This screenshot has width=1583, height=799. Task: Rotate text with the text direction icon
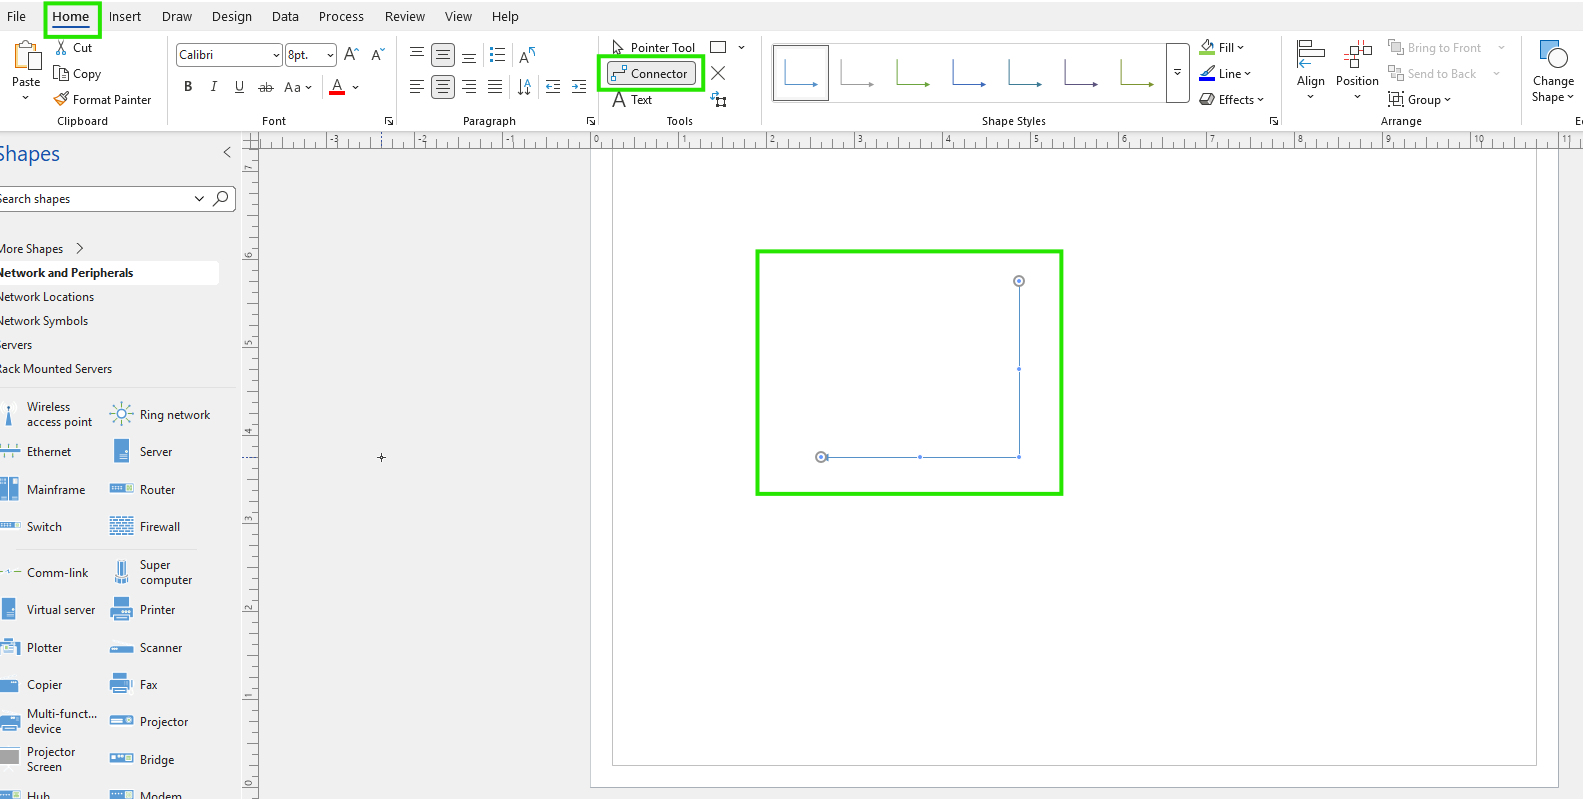click(x=527, y=55)
